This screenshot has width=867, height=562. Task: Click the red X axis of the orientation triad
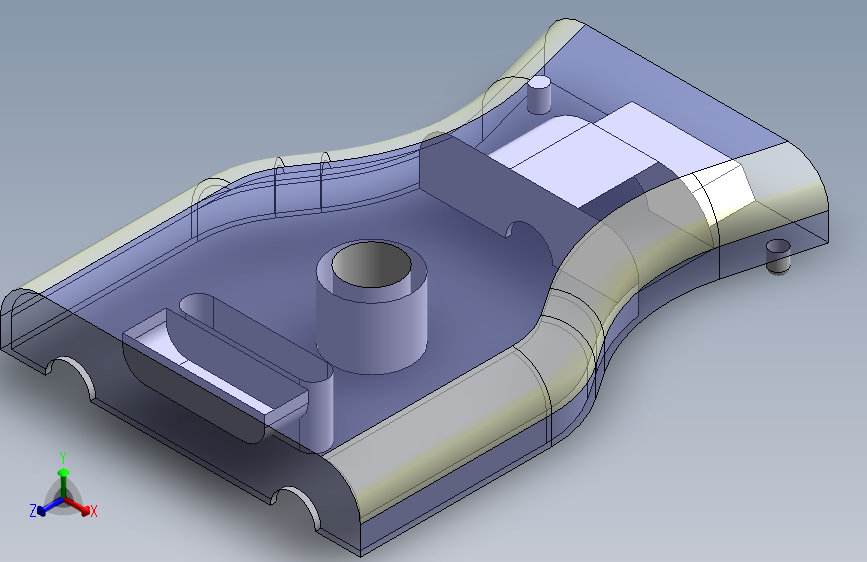[77, 506]
